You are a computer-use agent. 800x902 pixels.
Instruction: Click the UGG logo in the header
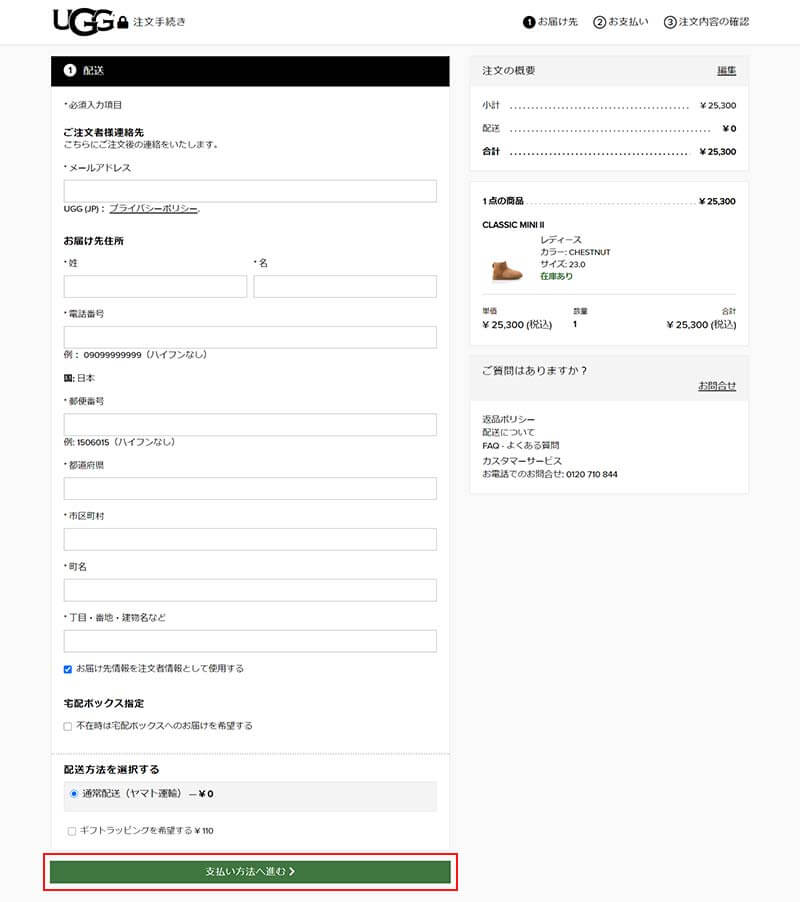click(x=83, y=22)
